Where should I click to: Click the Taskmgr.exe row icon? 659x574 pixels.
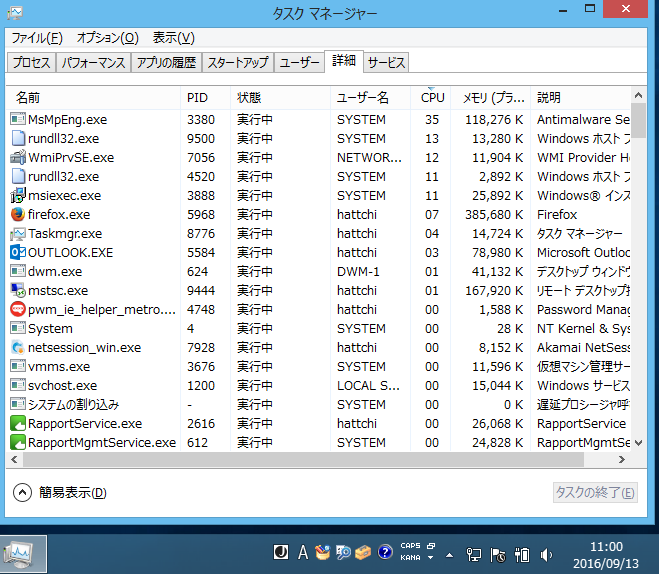(x=18, y=233)
